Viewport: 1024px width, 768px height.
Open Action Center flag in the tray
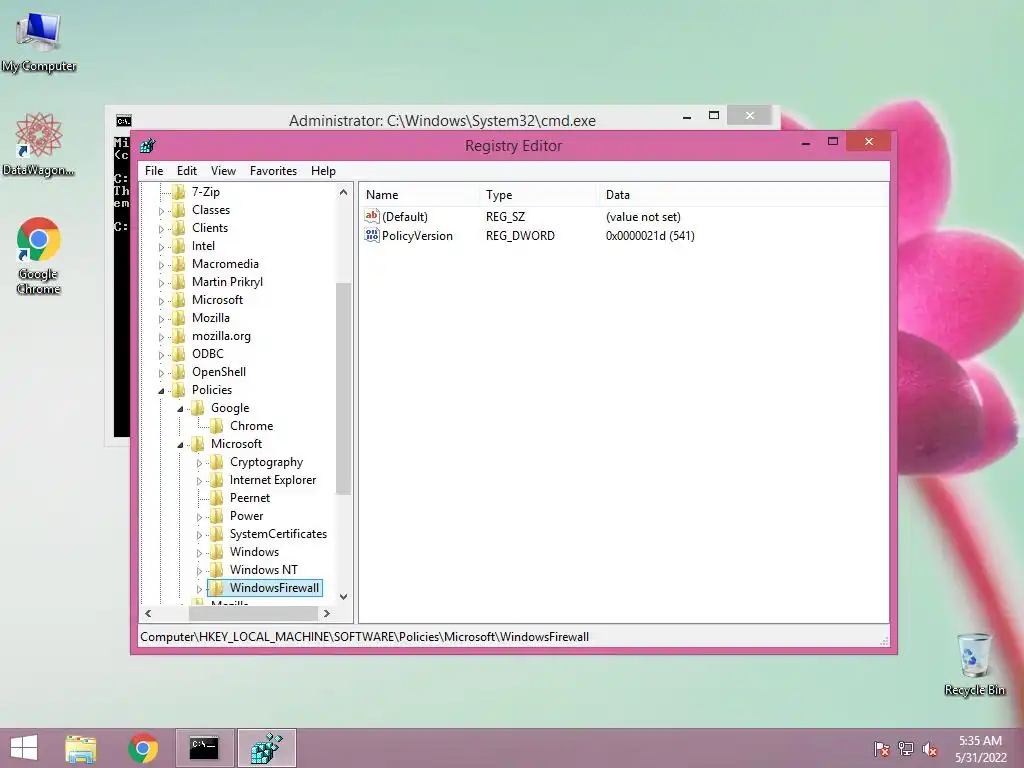[881, 749]
